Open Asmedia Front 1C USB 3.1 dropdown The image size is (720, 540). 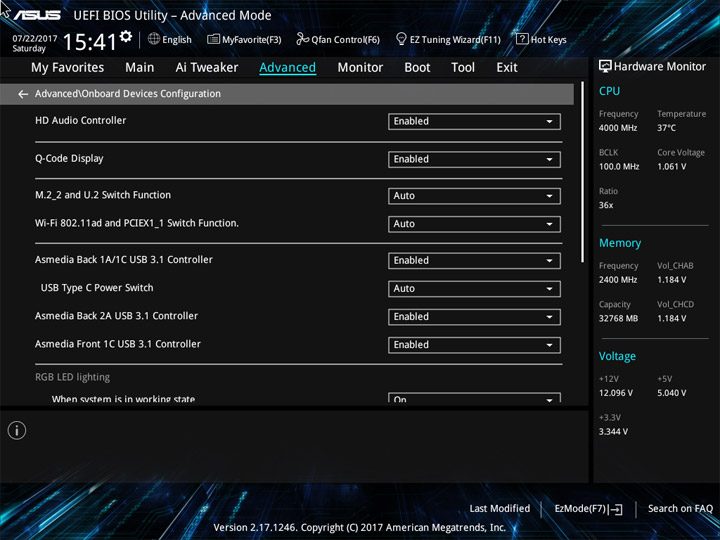click(474, 345)
